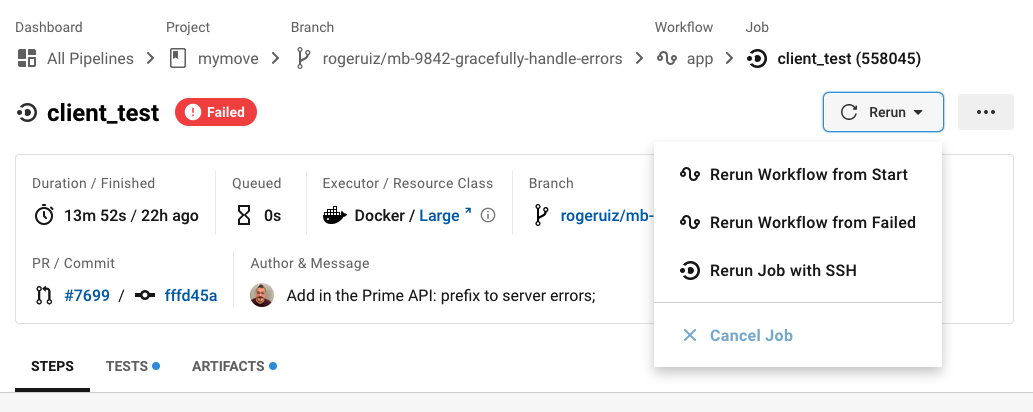Click chevron after All Pipelines breadcrumb
1033x412 pixels.
(x=151, y=59)
